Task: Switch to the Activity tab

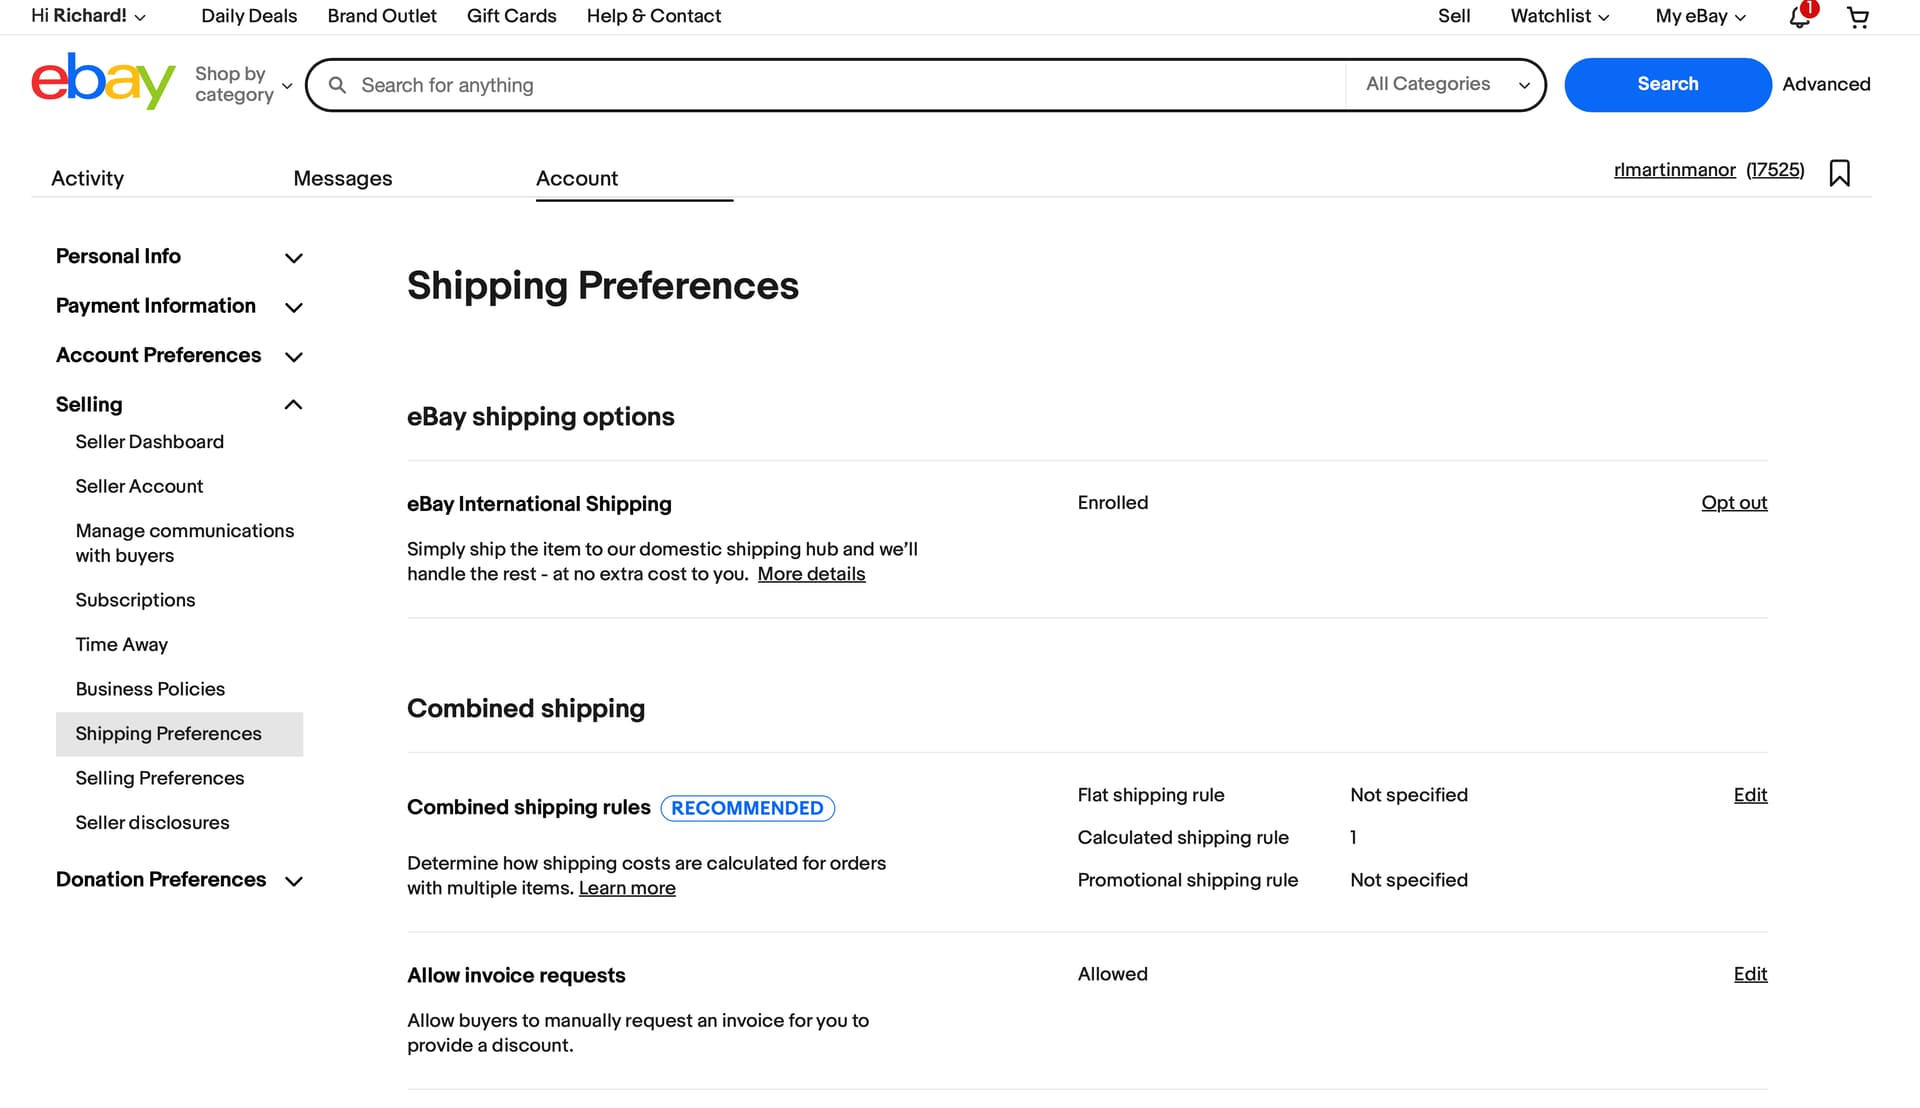Action: pyautogui.click(x=88, y=178)
